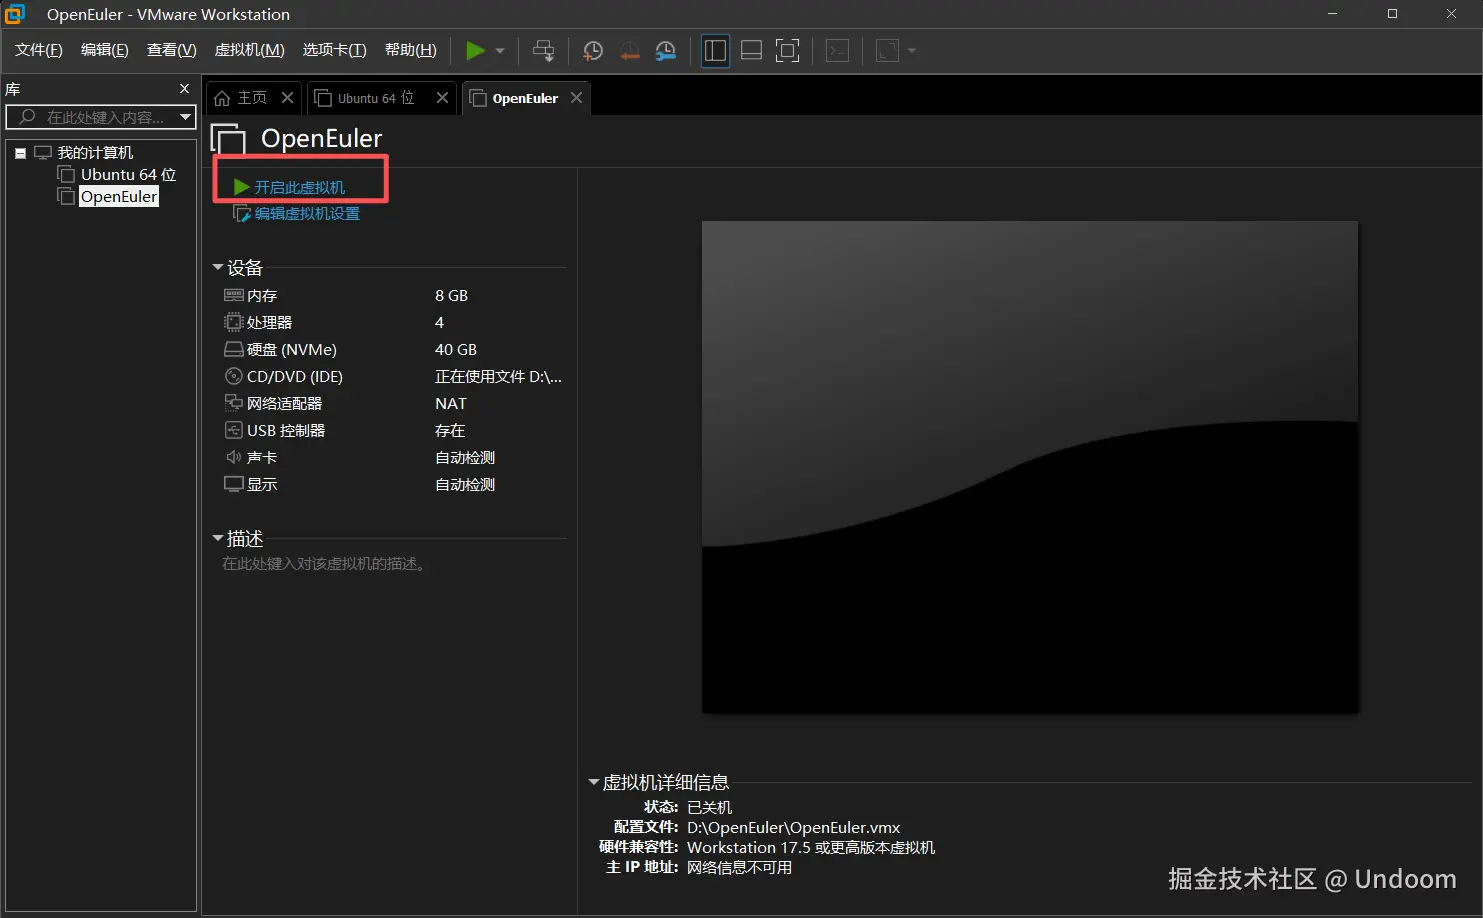Click the config file path D:\OpenEuler\OpenEuler.vmx

point(794,827)
